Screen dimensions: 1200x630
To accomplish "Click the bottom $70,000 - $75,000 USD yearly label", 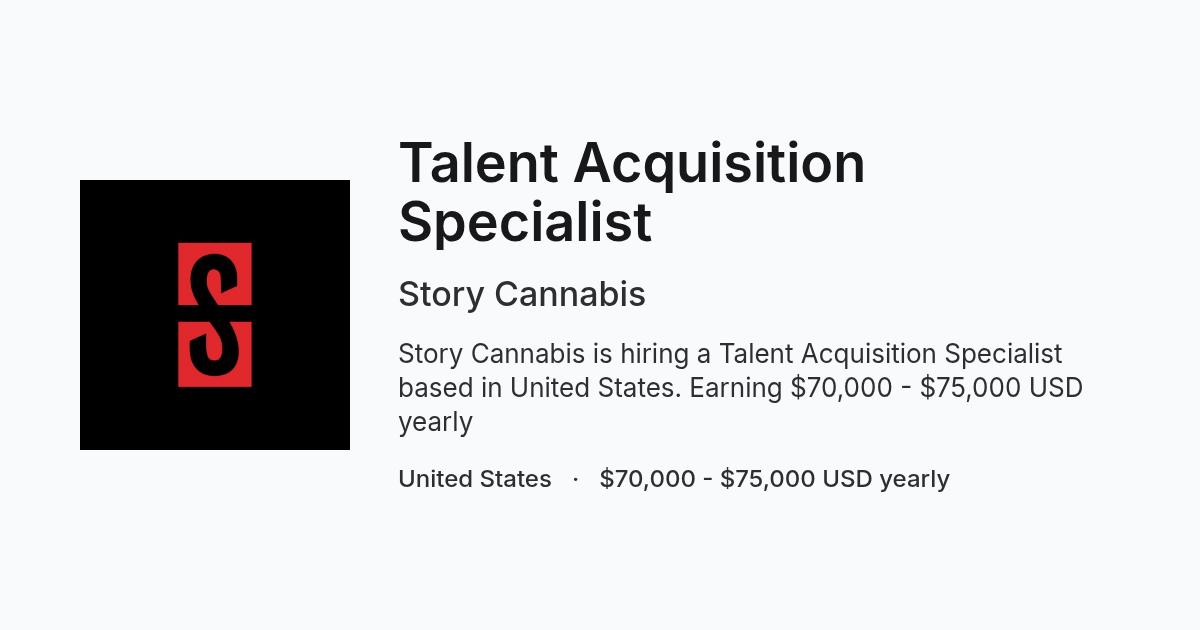I will tap(775, 479).
